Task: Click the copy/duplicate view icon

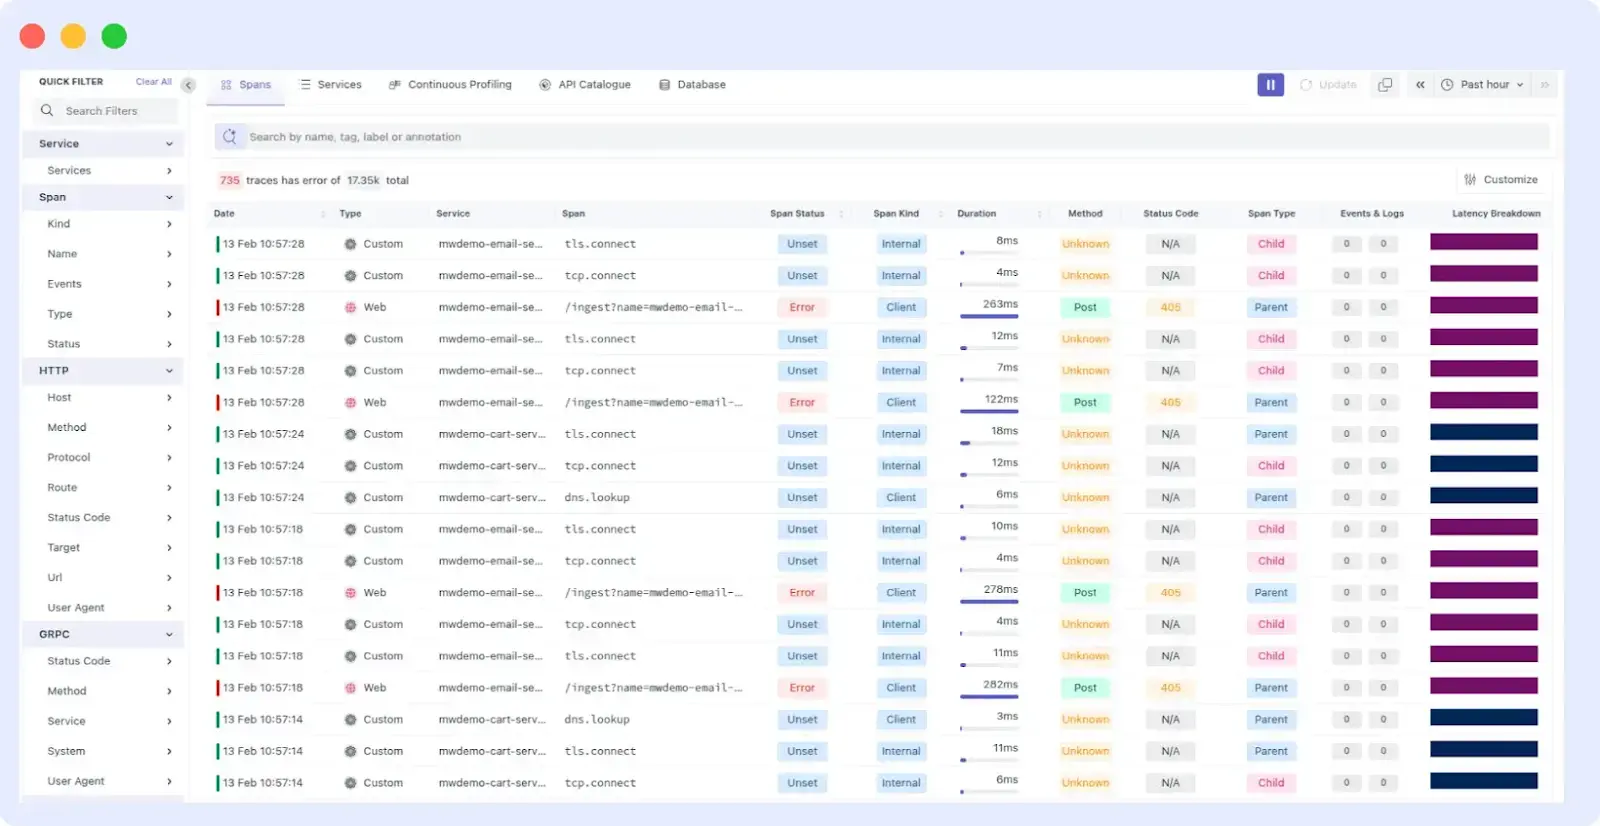Action: point(1385,85)
